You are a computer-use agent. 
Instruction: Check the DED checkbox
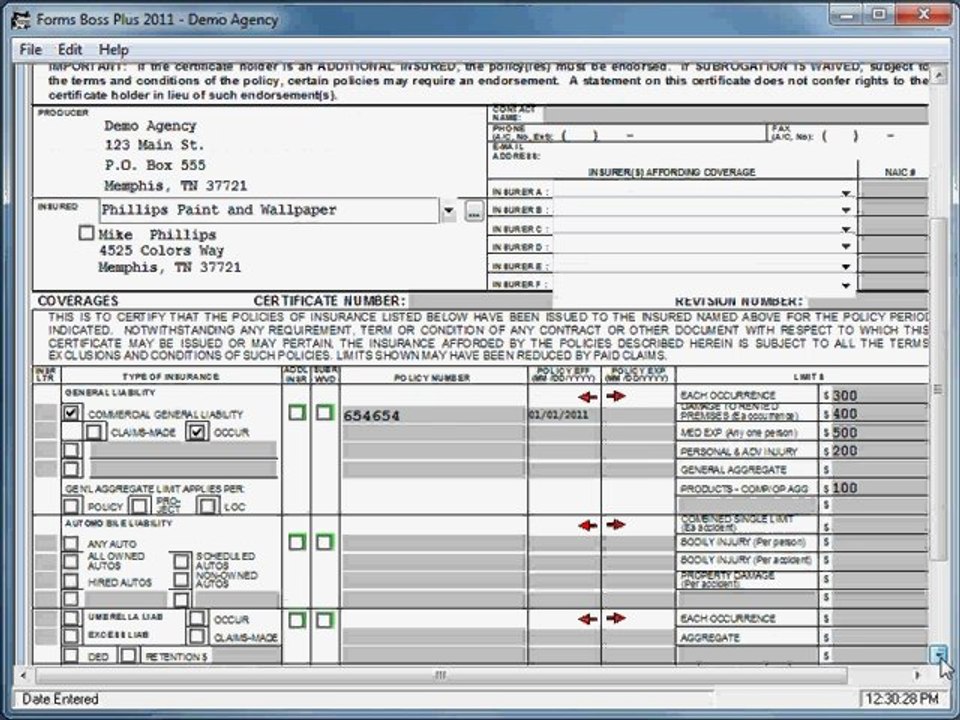(71, 656)
